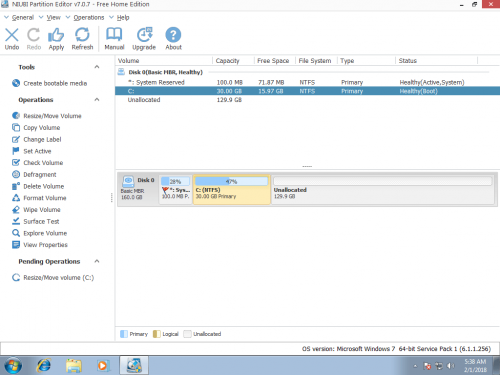Image resolution: width=500 pixels, height=375 pixels.
Task: Click the Set Active flag icon
Action: 16,151
